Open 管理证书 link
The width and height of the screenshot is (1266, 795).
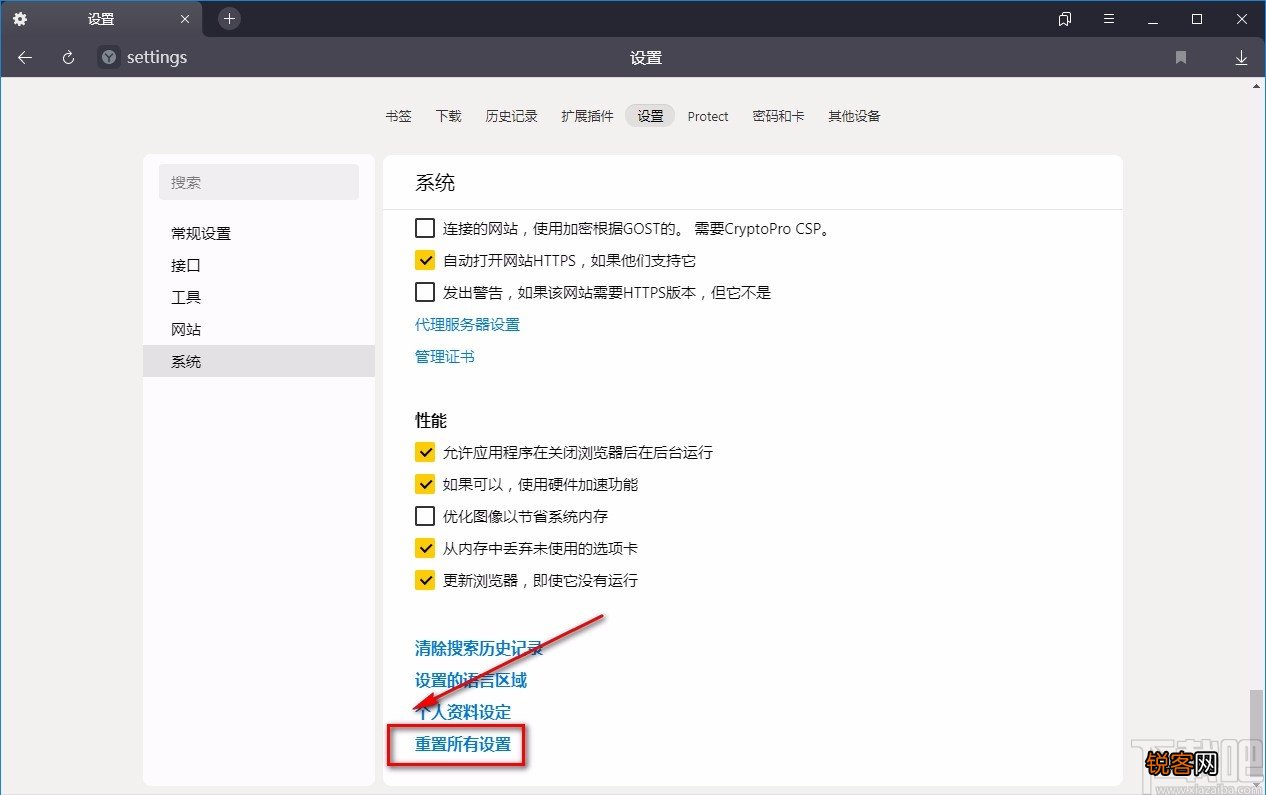point(445,356)
